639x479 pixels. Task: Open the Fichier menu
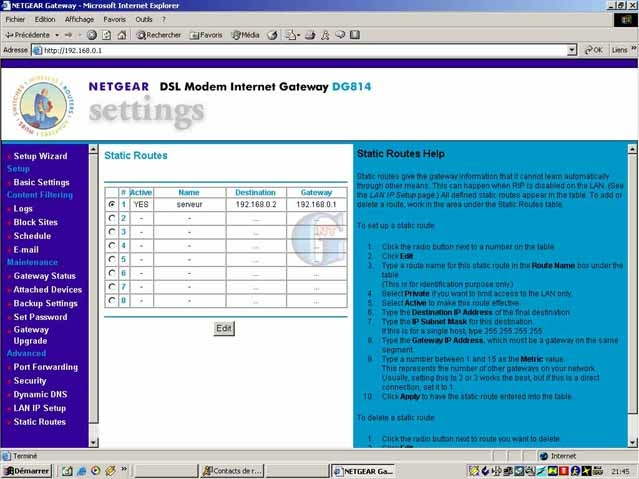click(x=15, y=19)
